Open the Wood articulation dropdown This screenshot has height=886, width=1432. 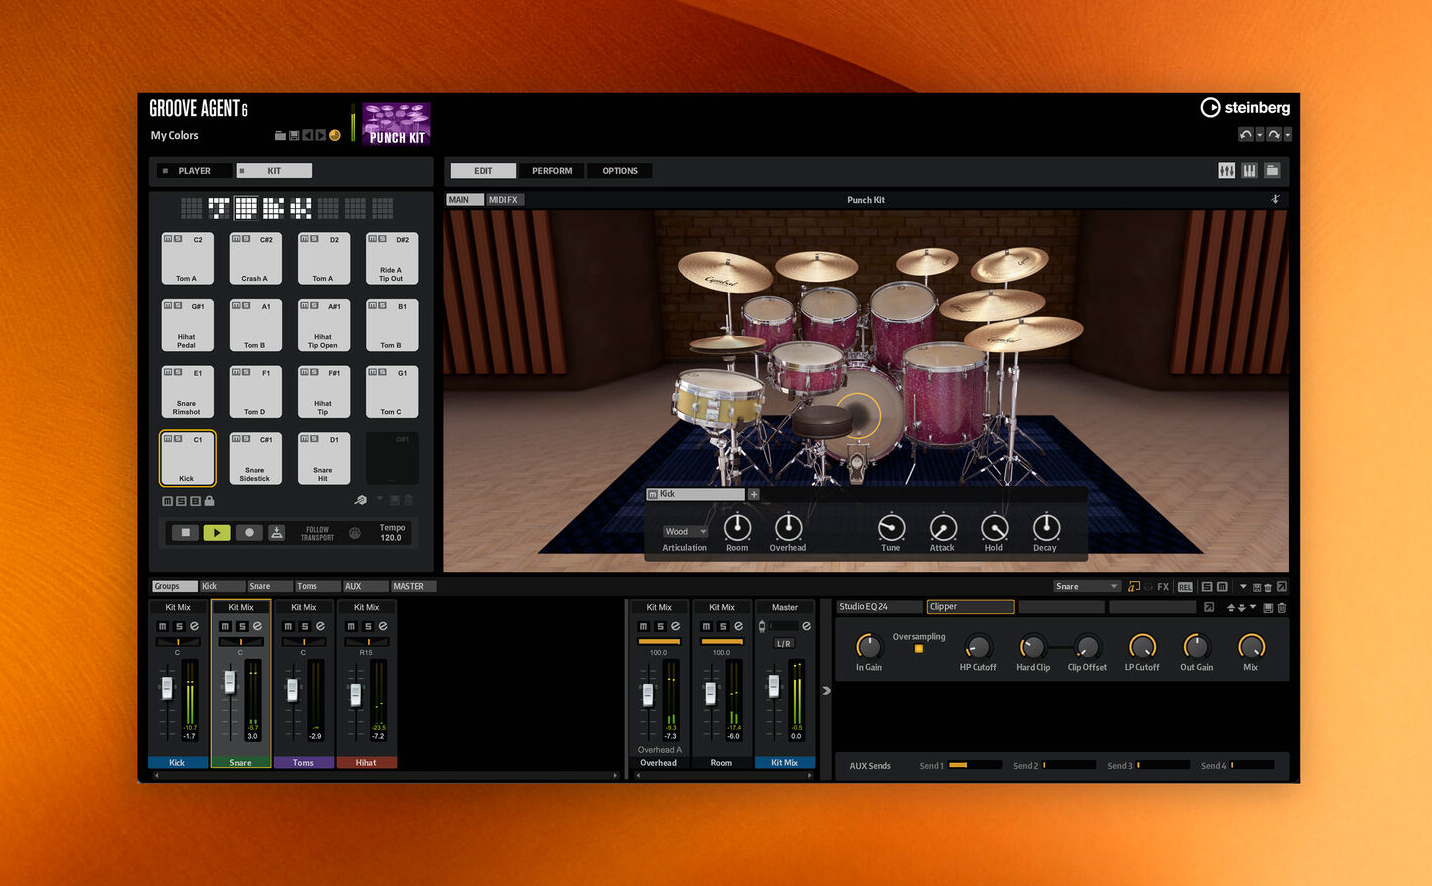tap(685, 532)
